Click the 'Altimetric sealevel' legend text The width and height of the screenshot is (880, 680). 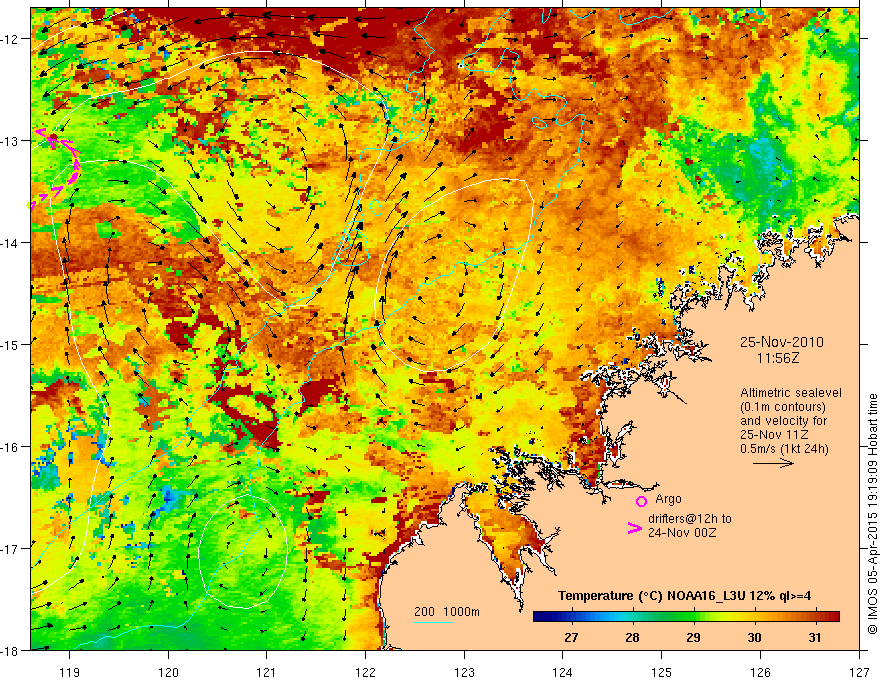(791, 393)
